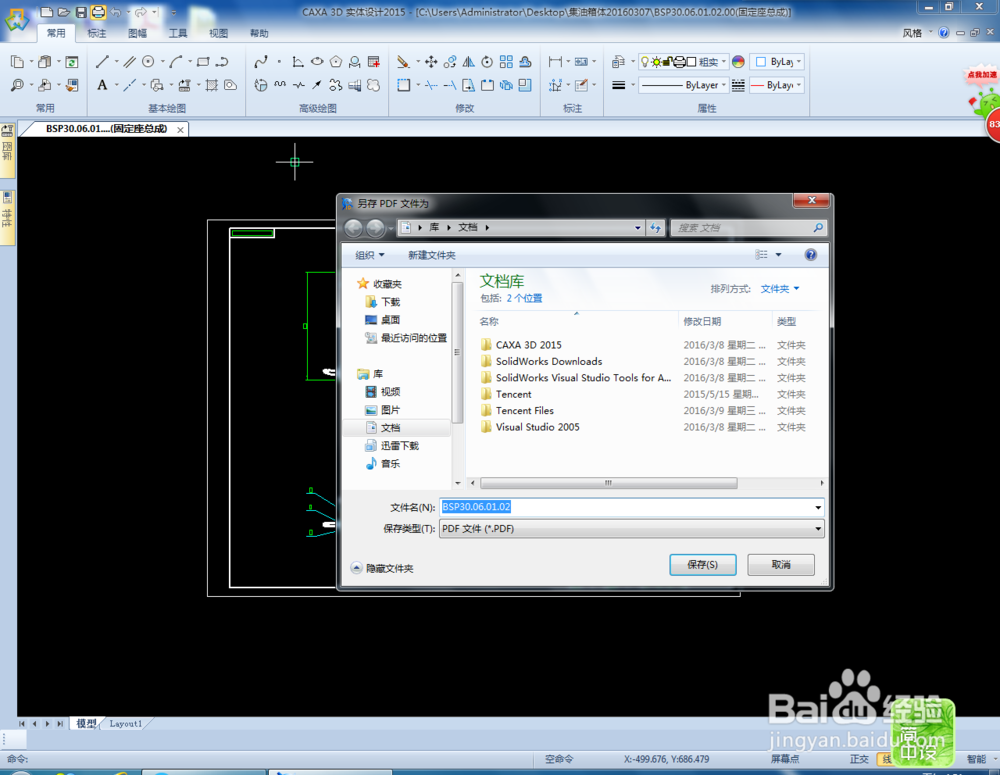Select the Text tool (A icon)
1000x775 pixels.
[102, 85]
